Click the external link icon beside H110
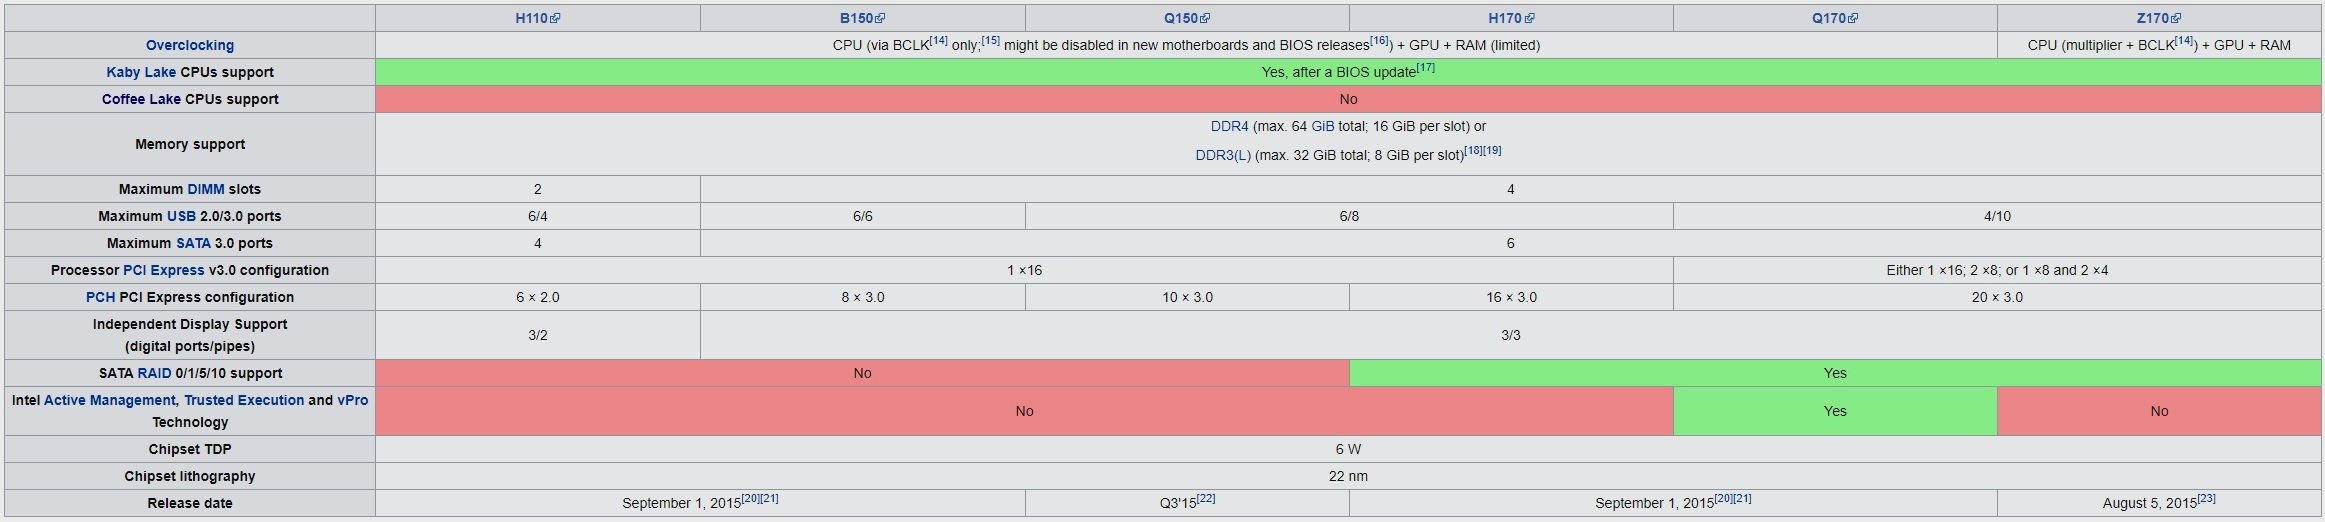Viewport: 2325px width, 522px height. [x=555, y=19]
